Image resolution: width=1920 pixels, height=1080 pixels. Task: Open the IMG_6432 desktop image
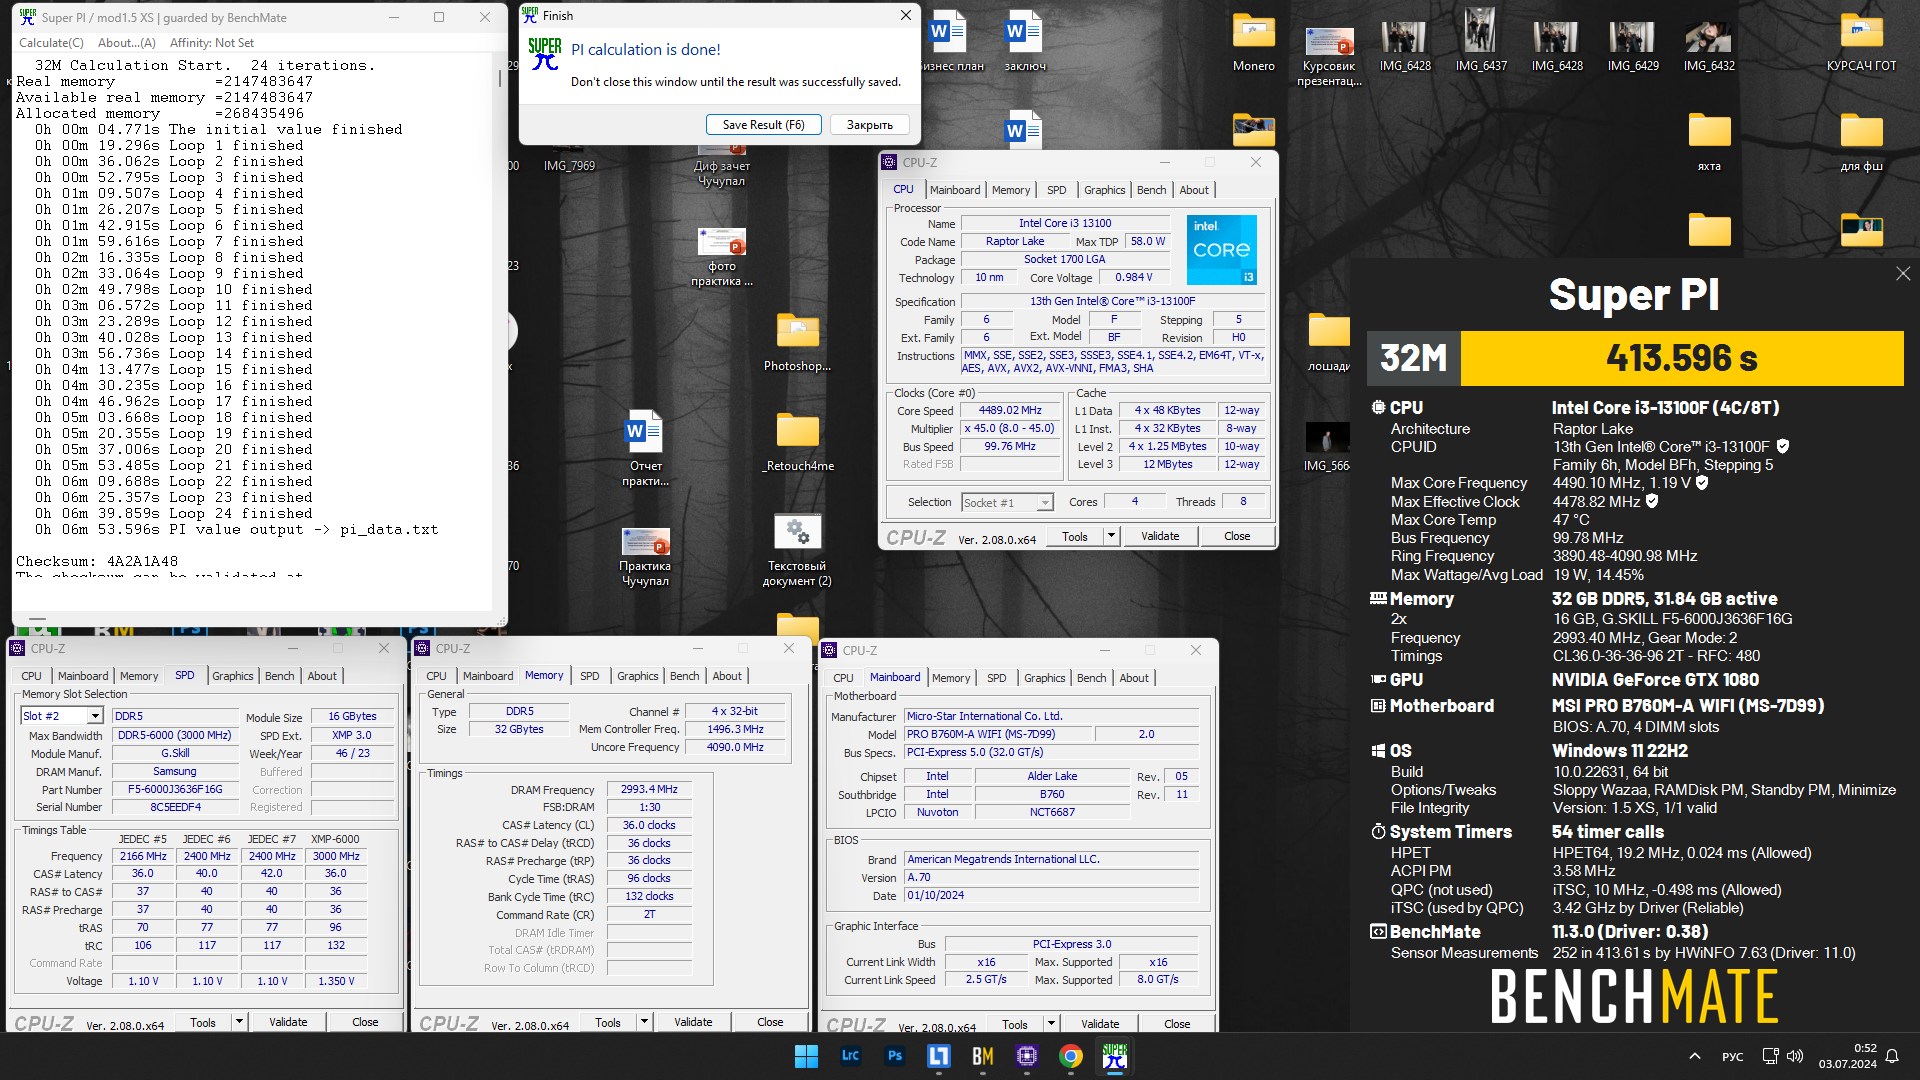[x=1709, y=42]
